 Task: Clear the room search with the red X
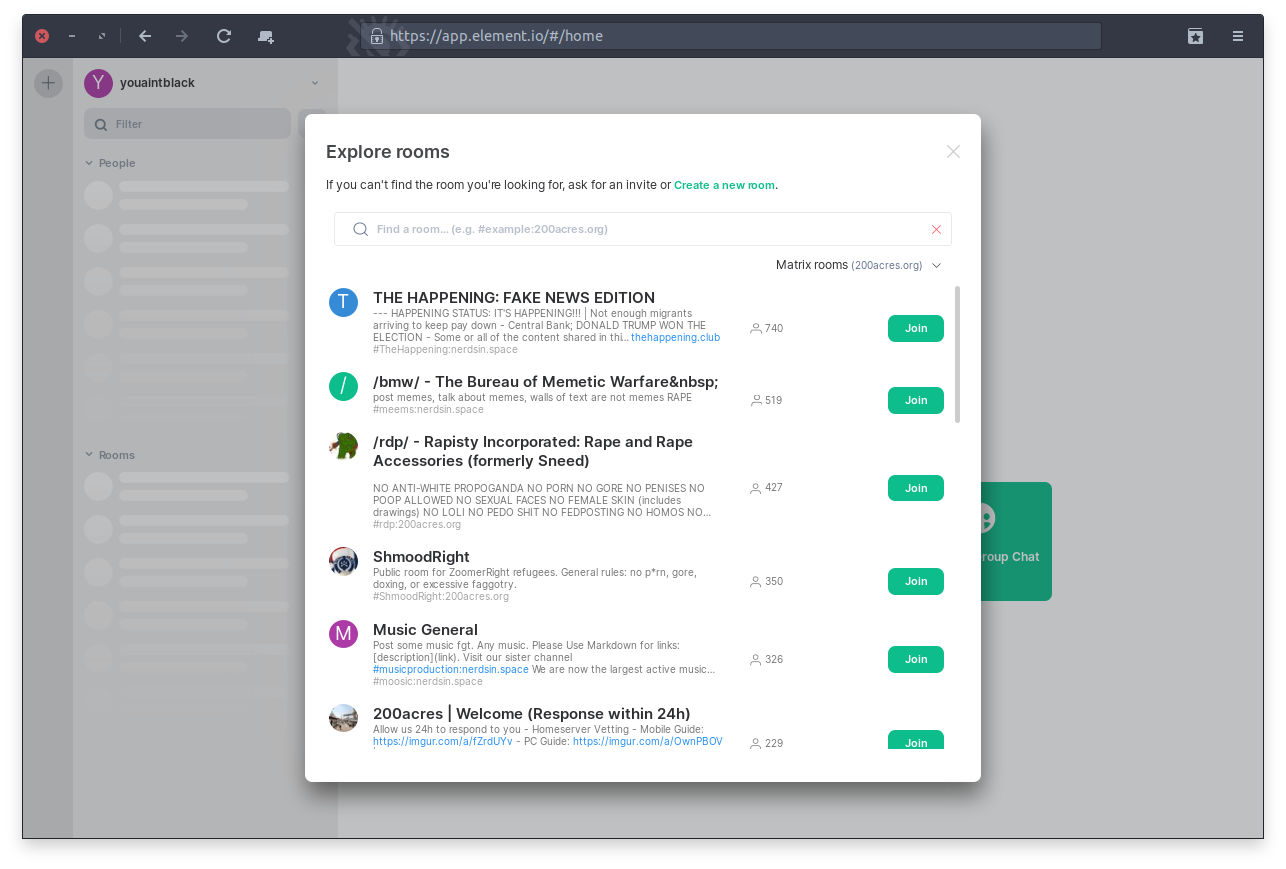[x=936, y=229]
